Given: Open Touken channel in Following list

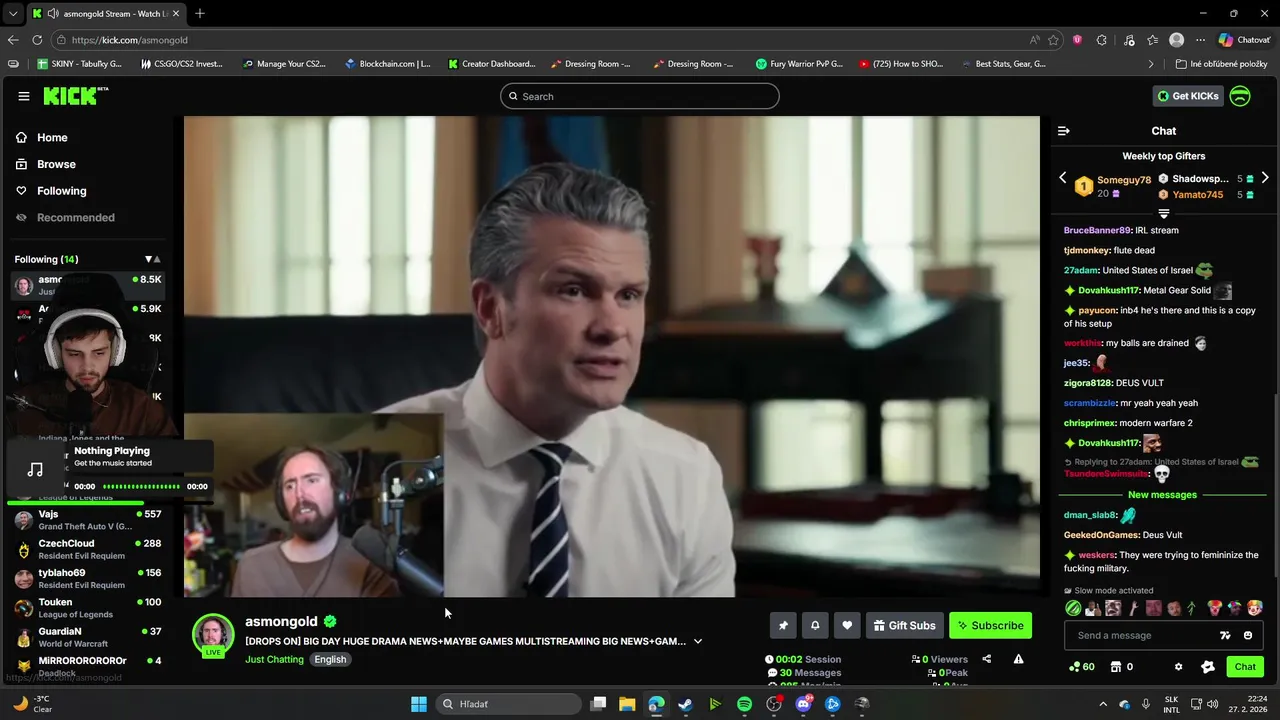Looking at the screenshot, I should [x=88, y=608].
